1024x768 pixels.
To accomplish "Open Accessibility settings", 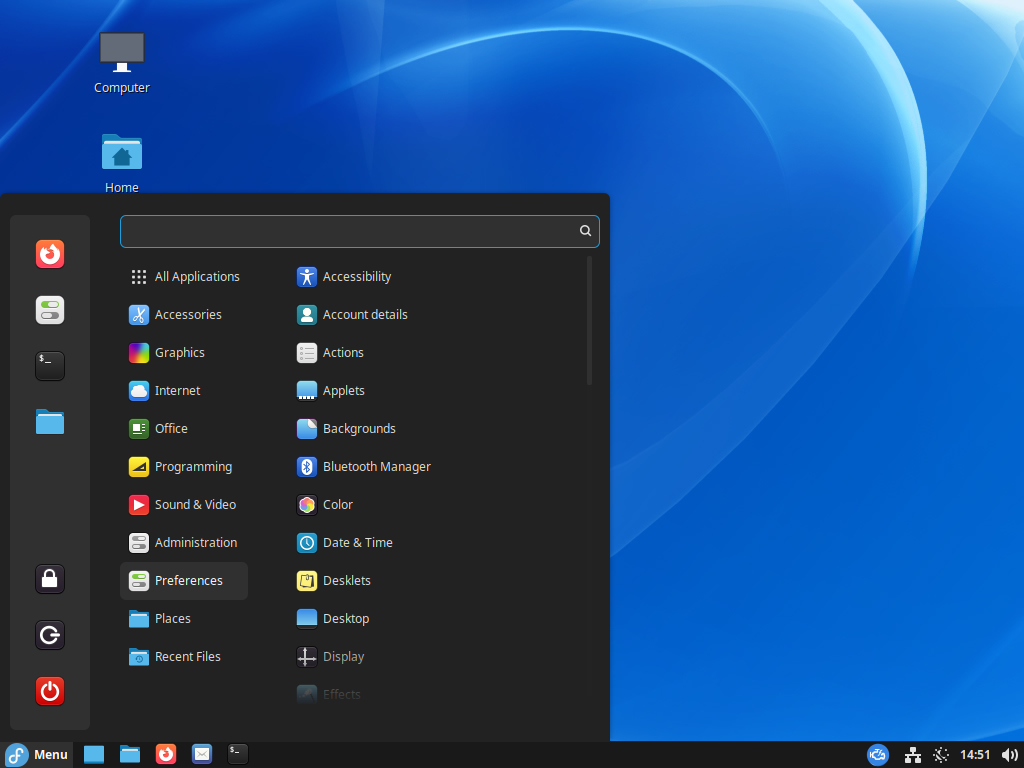I will click(x=355, y=276).
